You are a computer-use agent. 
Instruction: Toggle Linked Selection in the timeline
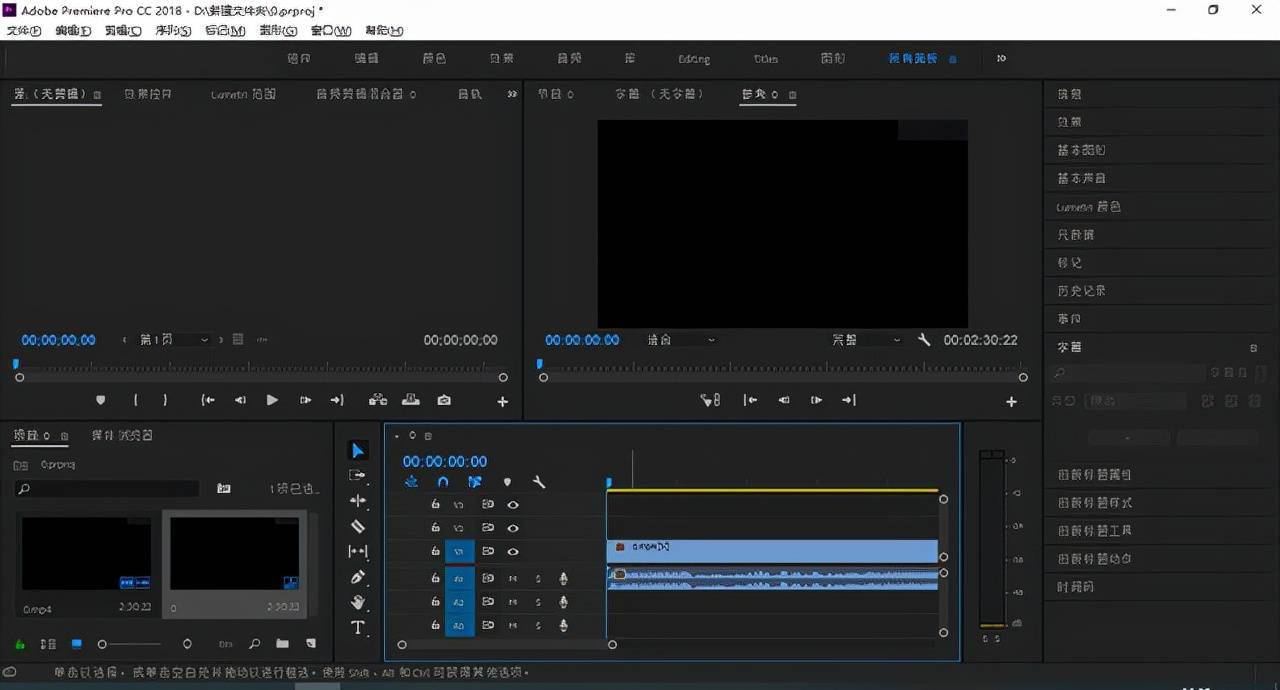click(x=475, y=482)
